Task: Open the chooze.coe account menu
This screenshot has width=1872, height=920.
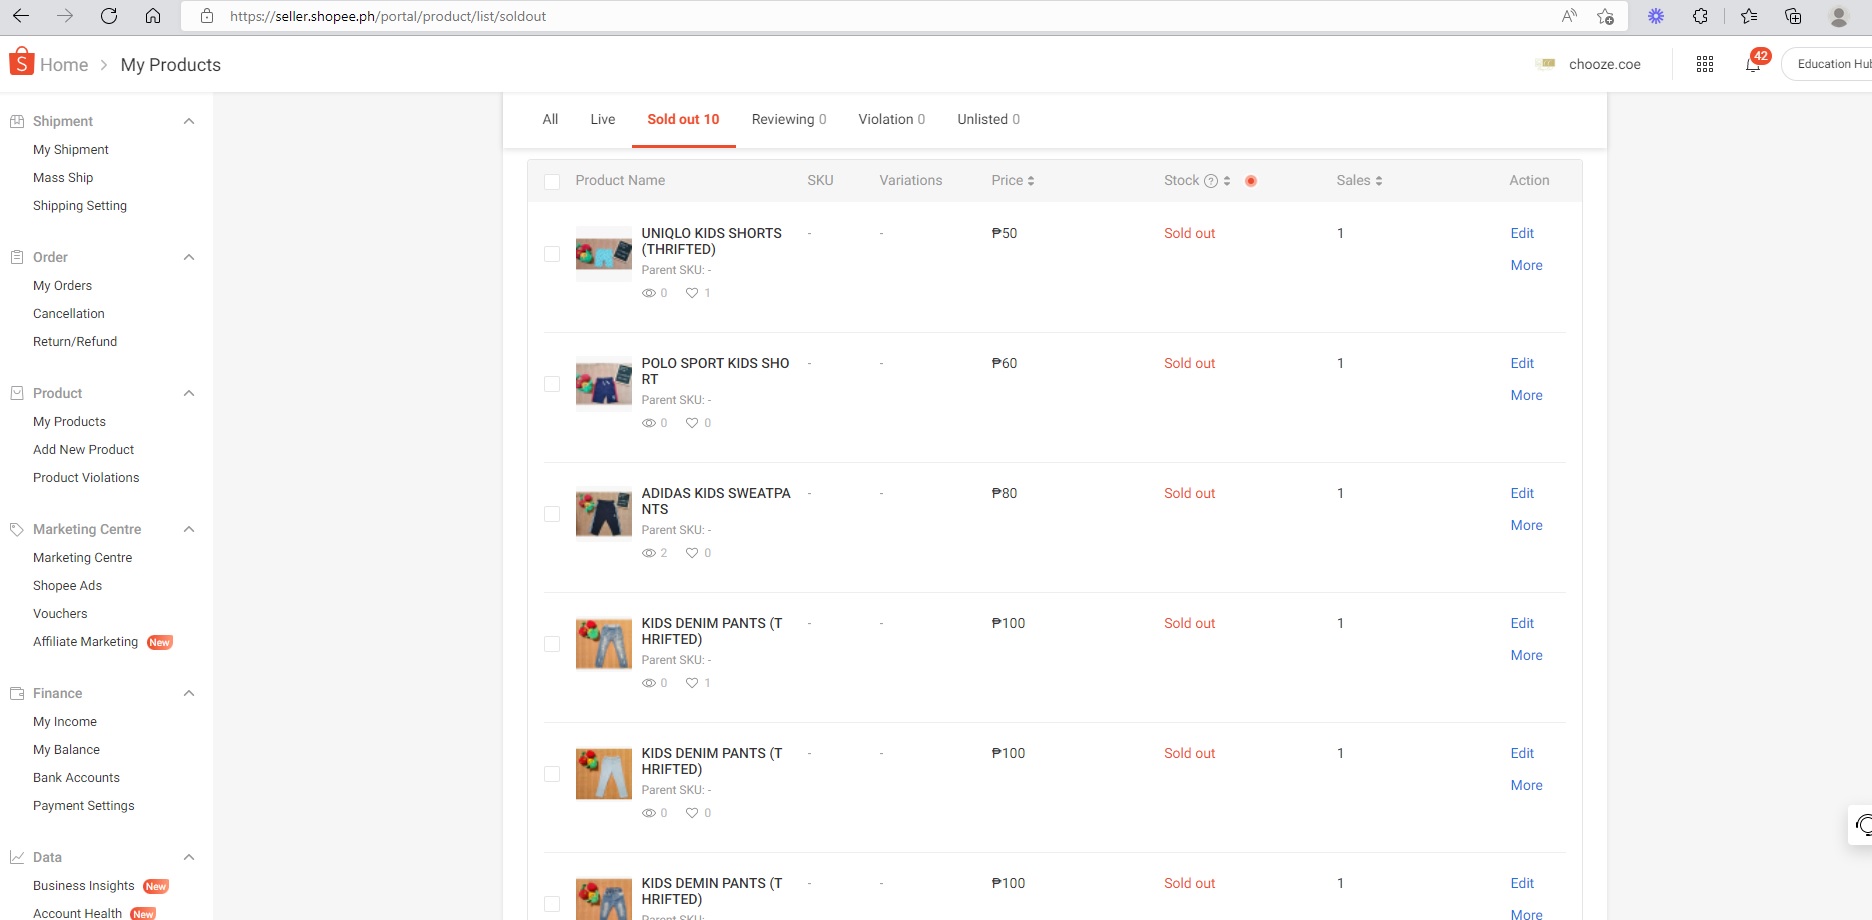Action: coord(1588,64)
